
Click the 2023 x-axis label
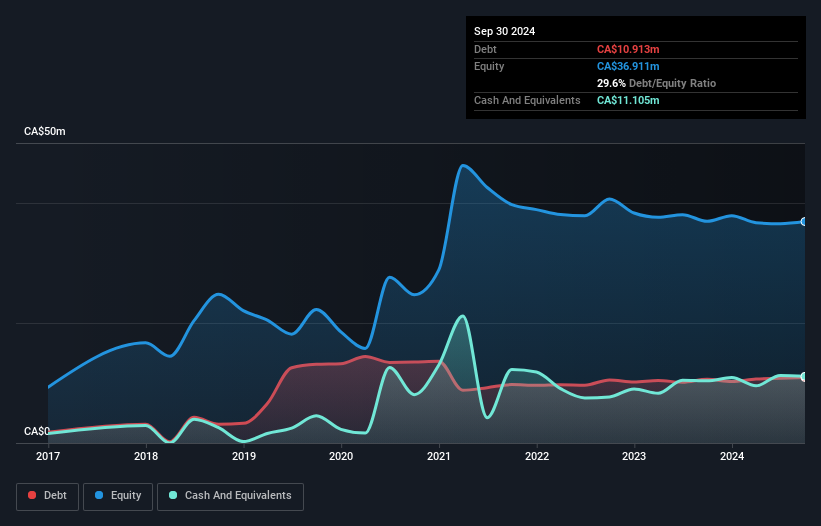point(634,456)
